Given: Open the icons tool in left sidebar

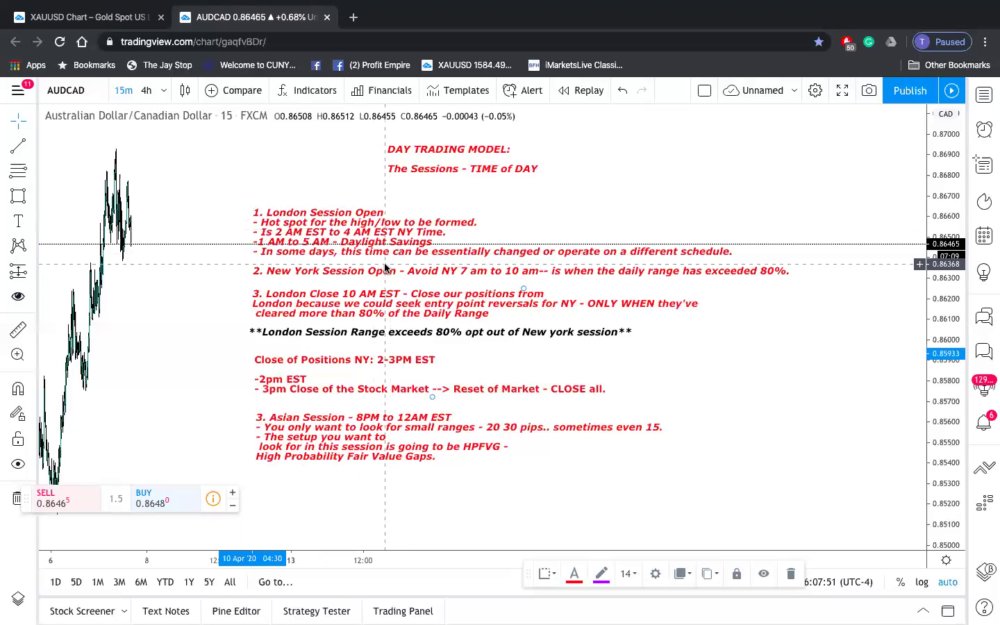Looking at the screenshot, I should click(18, 296).
